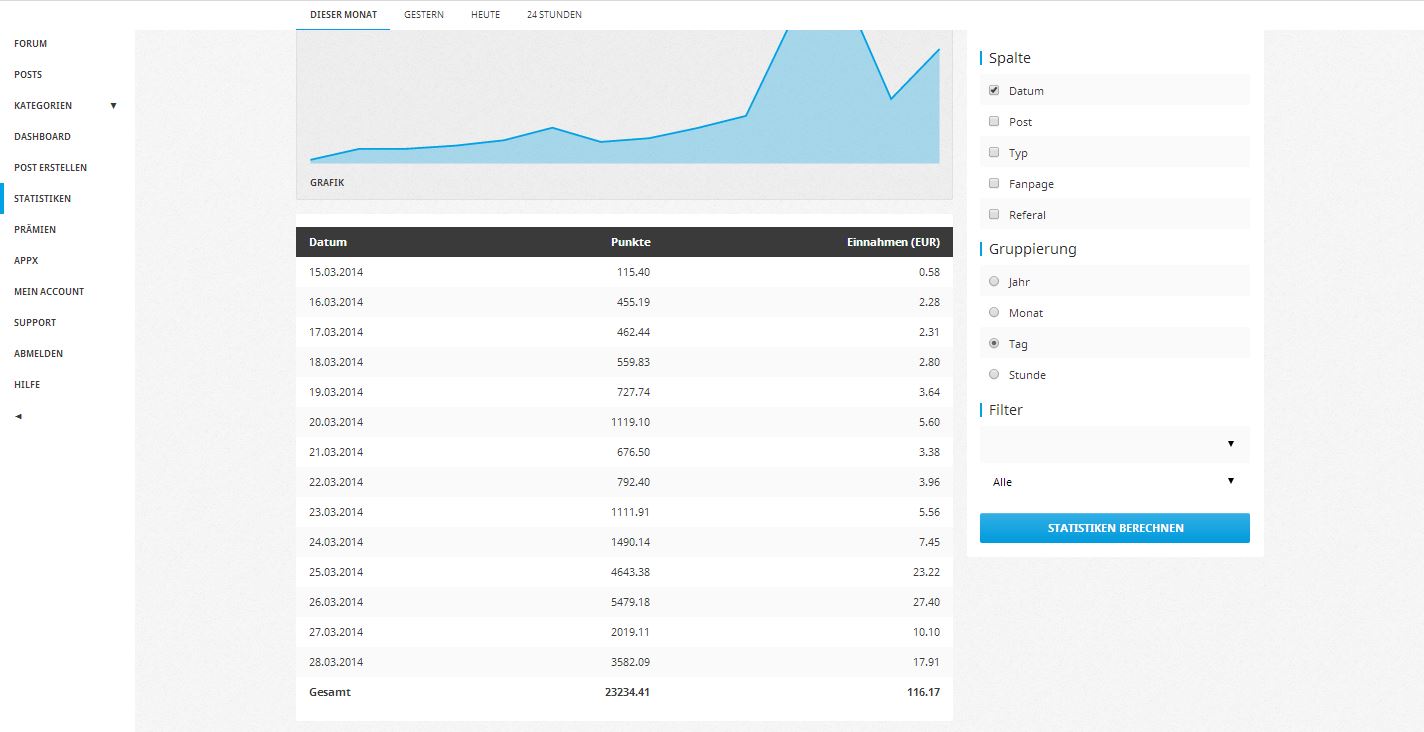This screenshot has height=732, width=1424.
Task: Open the empty Filter dropdown
Action: pyautogui.click(x=1114, y=444)
